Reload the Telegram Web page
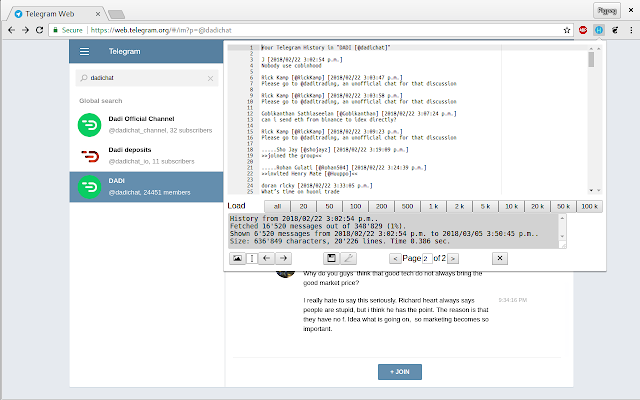Image resolution: width=640 pixels, height=400 pixels. click(39, 30)
